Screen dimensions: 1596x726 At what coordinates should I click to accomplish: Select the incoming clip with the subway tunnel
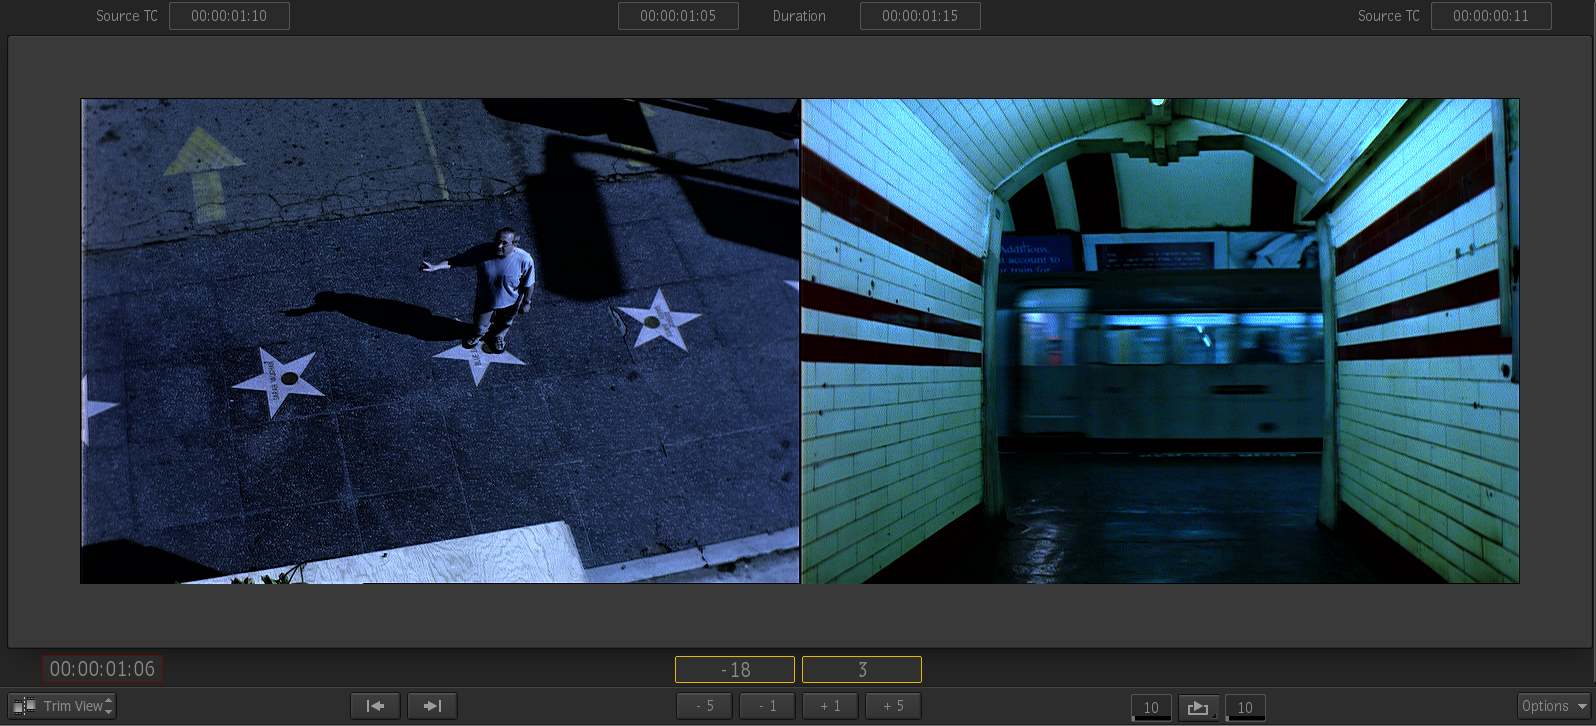[1160, 341]
